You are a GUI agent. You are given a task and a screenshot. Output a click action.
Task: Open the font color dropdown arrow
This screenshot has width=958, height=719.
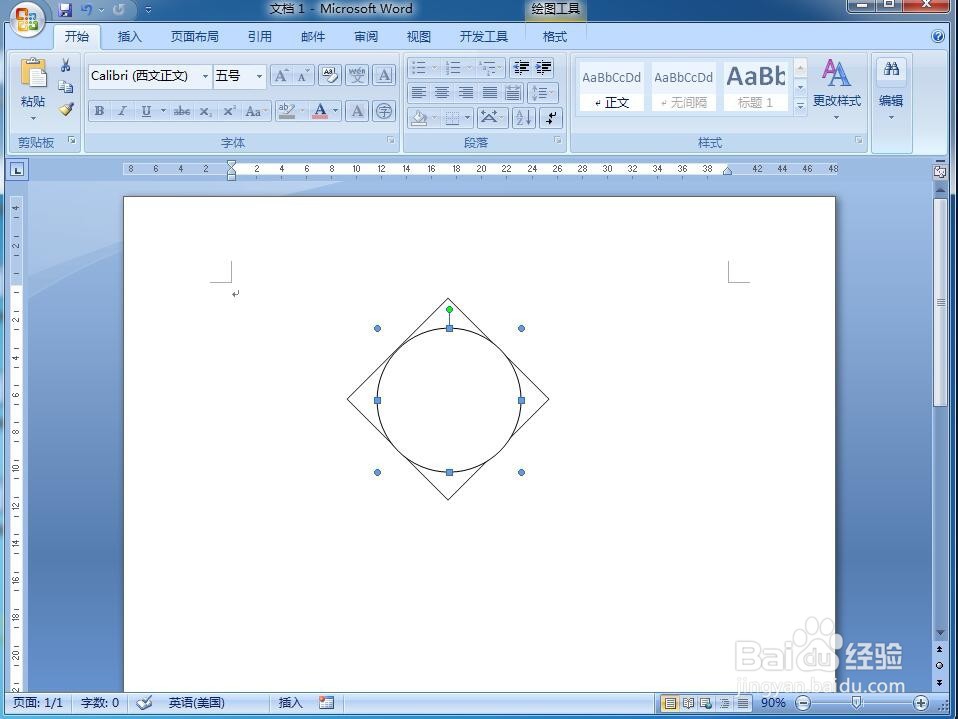click(x=335, y=111)
